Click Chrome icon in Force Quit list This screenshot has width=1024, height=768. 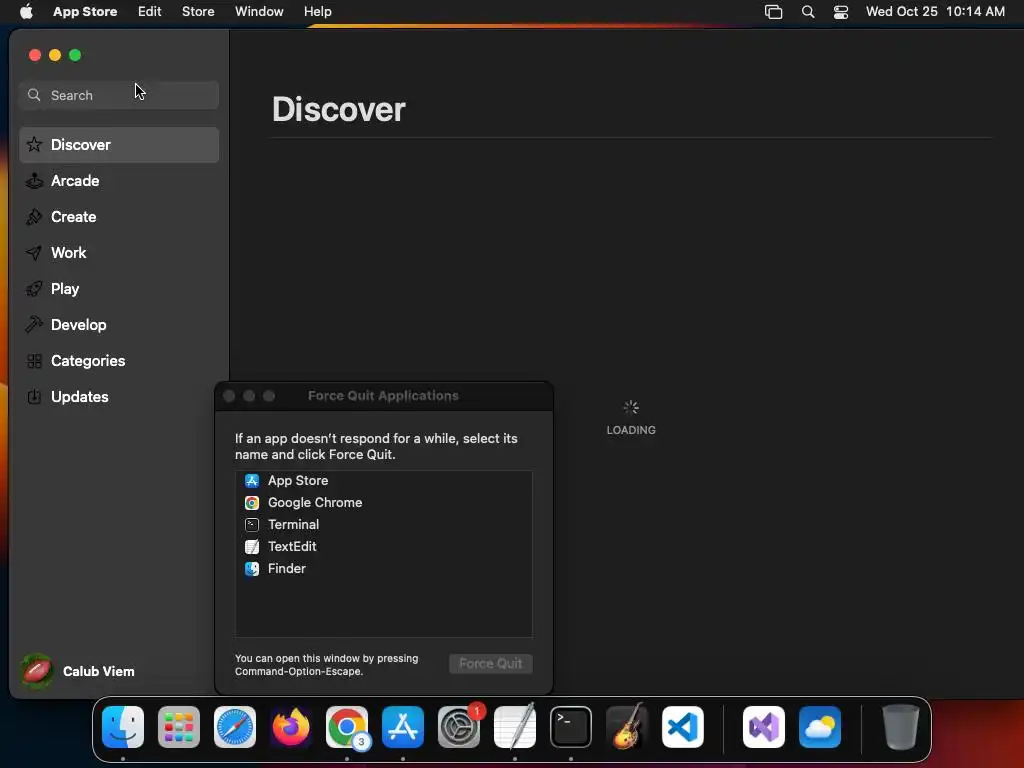[x=252, y=503]
